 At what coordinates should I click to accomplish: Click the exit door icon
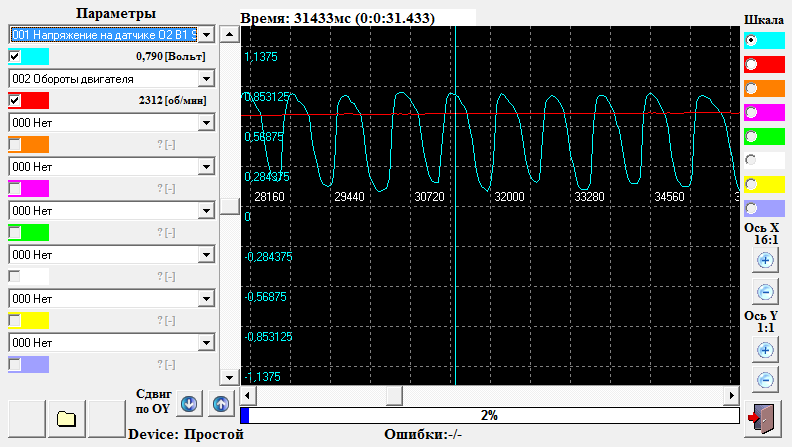point(762,419)
